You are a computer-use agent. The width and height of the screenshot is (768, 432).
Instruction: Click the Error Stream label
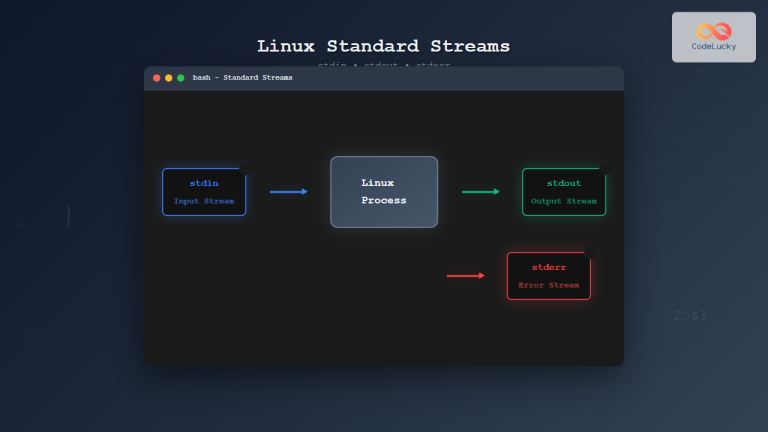point(548,285)
